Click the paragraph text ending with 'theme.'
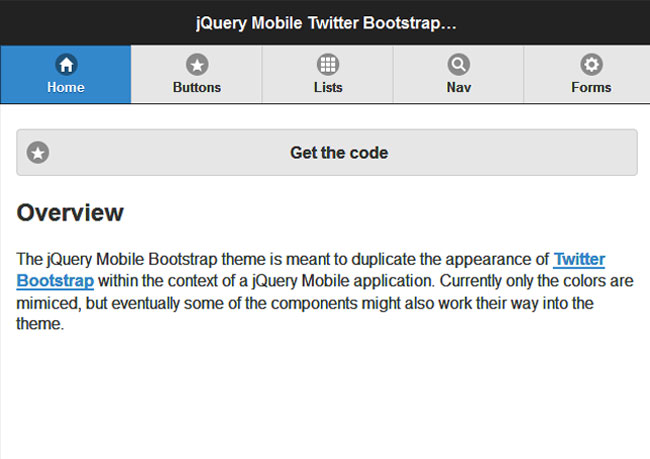The height and width of the screenshot is (459, 650). 325,291
